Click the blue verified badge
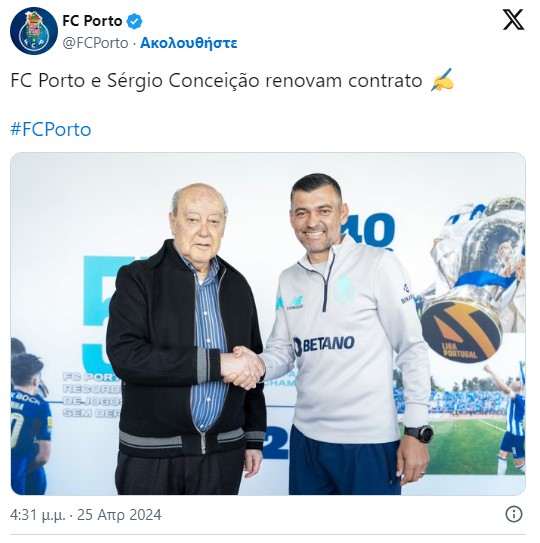This screenshot has width=540, height=543. [x=134, y=21]
